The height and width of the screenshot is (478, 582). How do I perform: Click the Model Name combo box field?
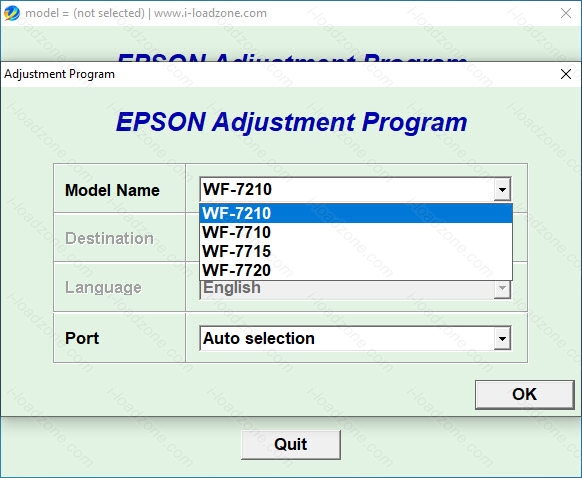(355, 190)
